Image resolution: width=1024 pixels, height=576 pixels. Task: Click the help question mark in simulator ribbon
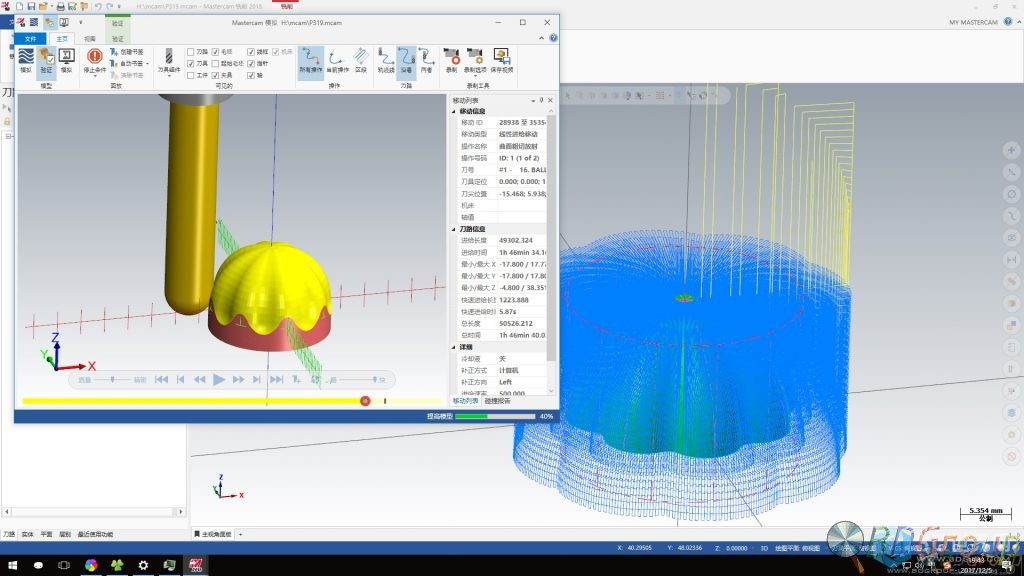pyautogui.click(x=553, y=38)
